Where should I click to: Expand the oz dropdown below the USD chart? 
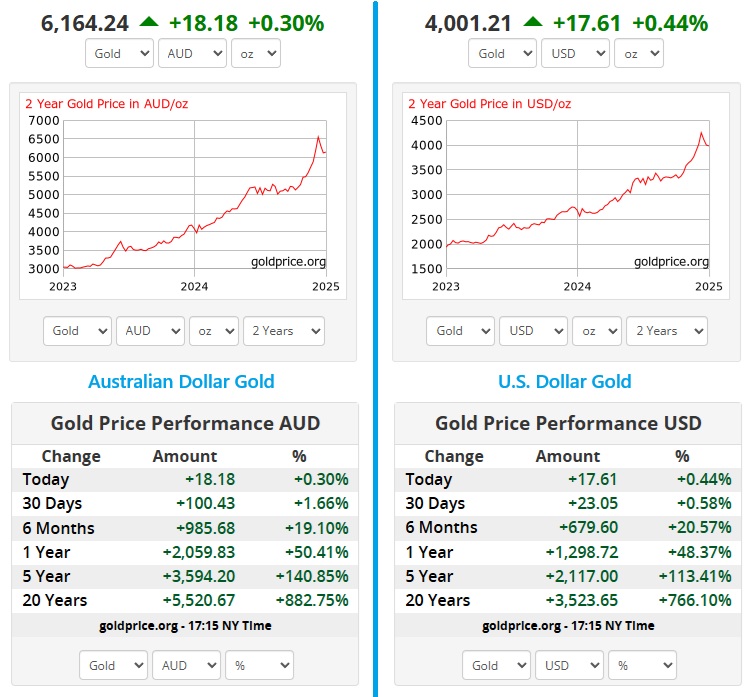pos(598,331)
